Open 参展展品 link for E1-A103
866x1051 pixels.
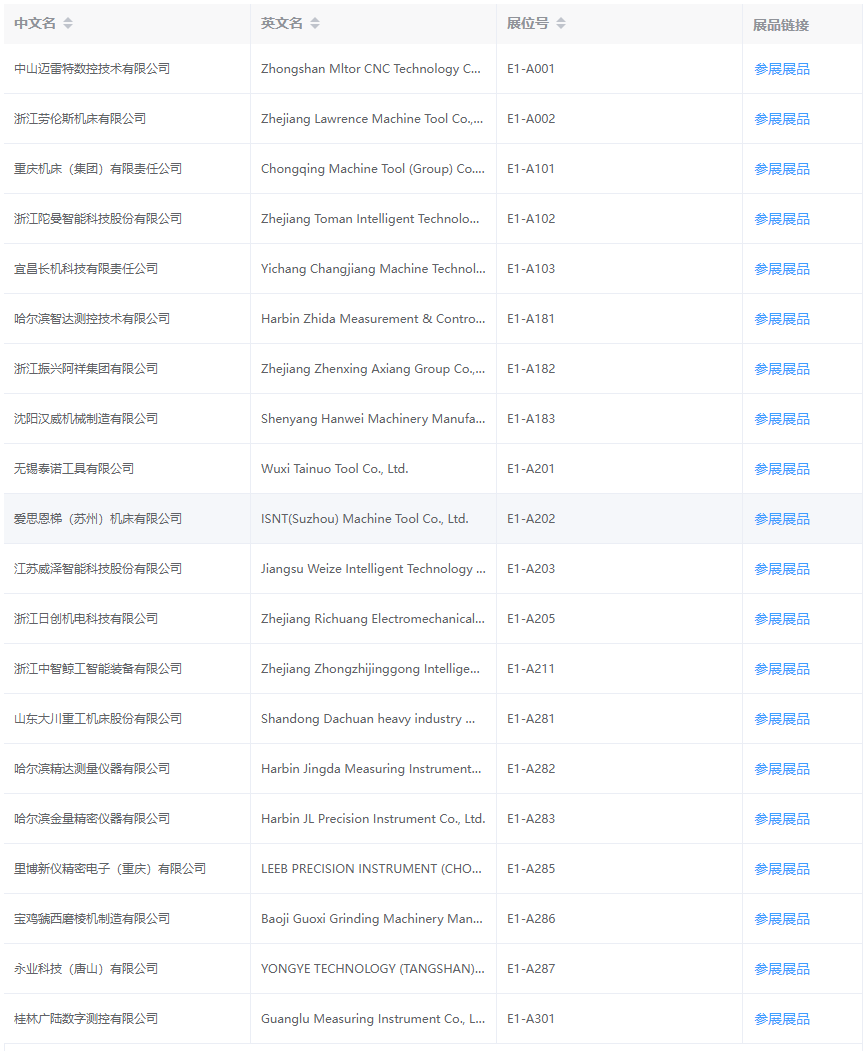click(782, 269)
